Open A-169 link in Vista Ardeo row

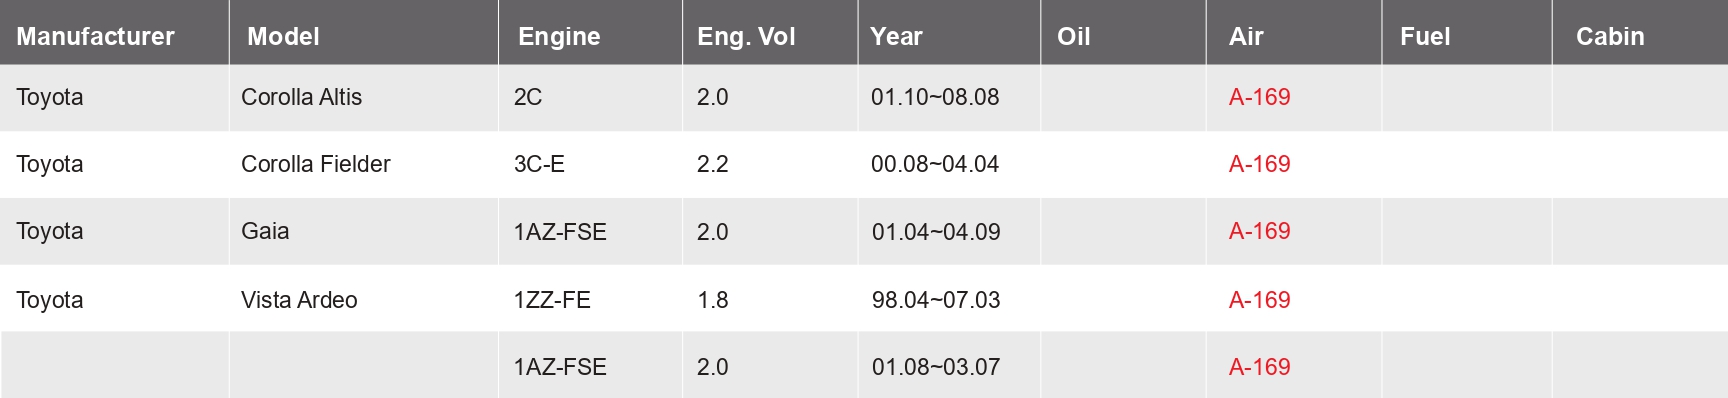coord(1259,300)
